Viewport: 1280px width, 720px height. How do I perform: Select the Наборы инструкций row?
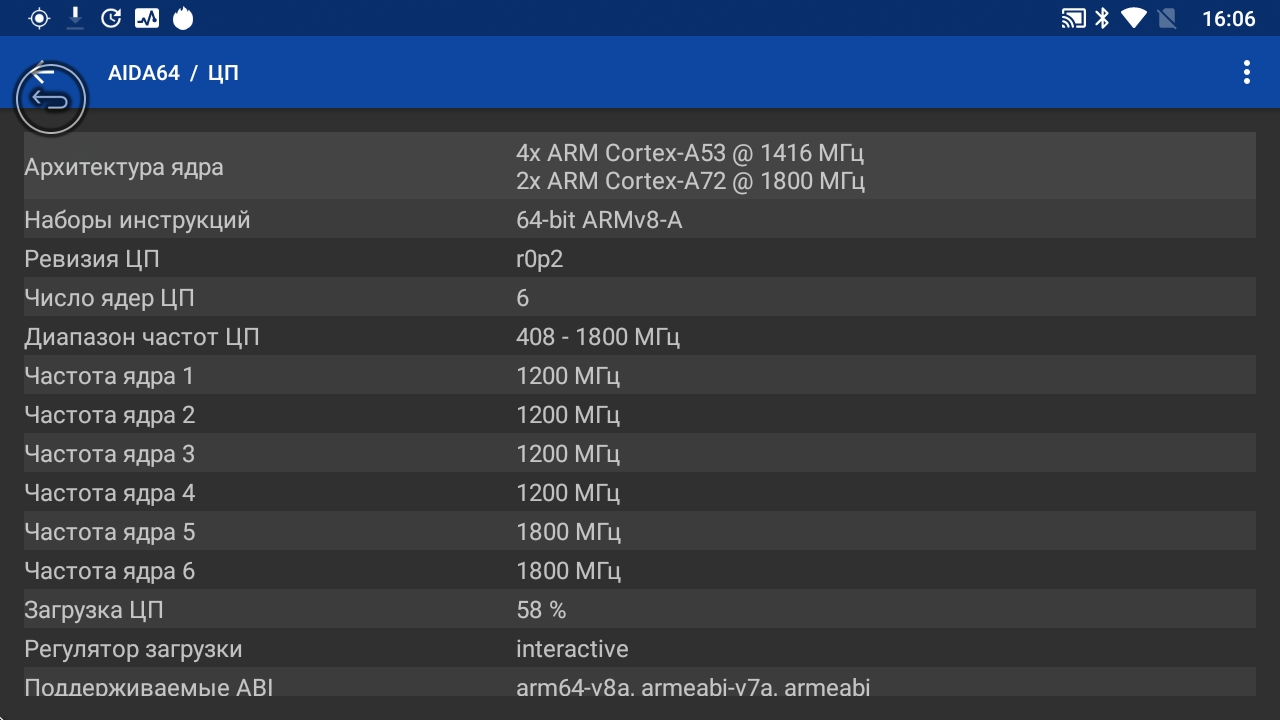tap(640, 220)
